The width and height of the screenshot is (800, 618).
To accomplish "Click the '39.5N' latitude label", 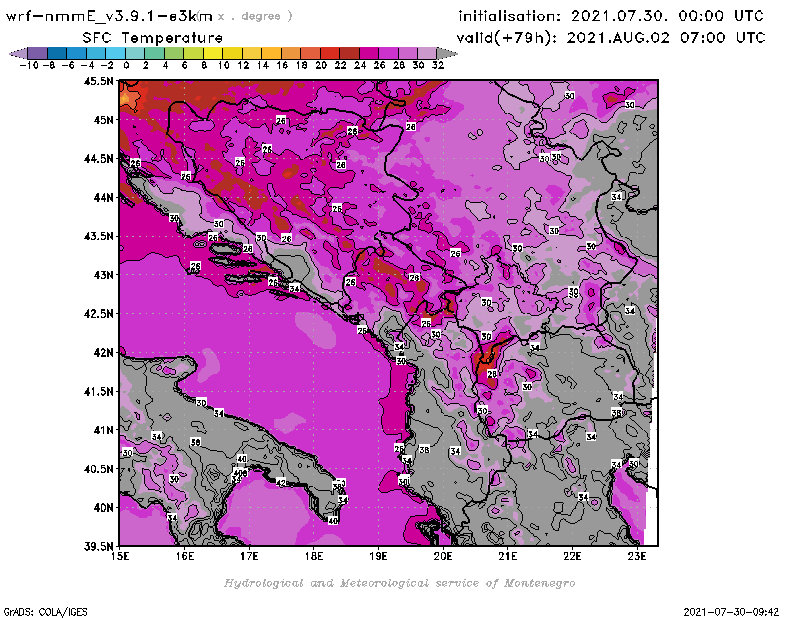I will [x=98, y=547].
